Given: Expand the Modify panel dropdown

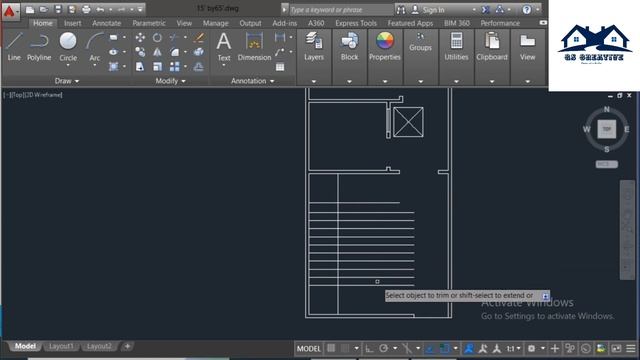Looking at the screenshot, I should [x=171, y=81].
